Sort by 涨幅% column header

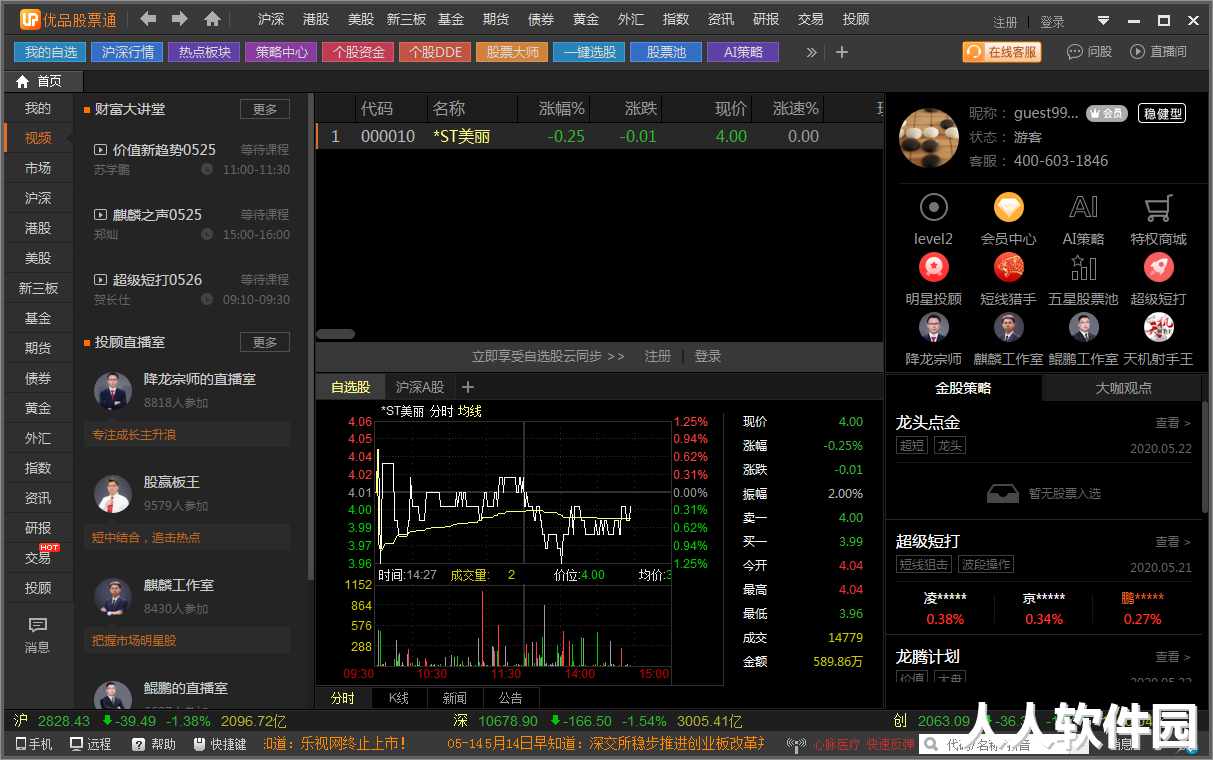click(x=562, y=109)
